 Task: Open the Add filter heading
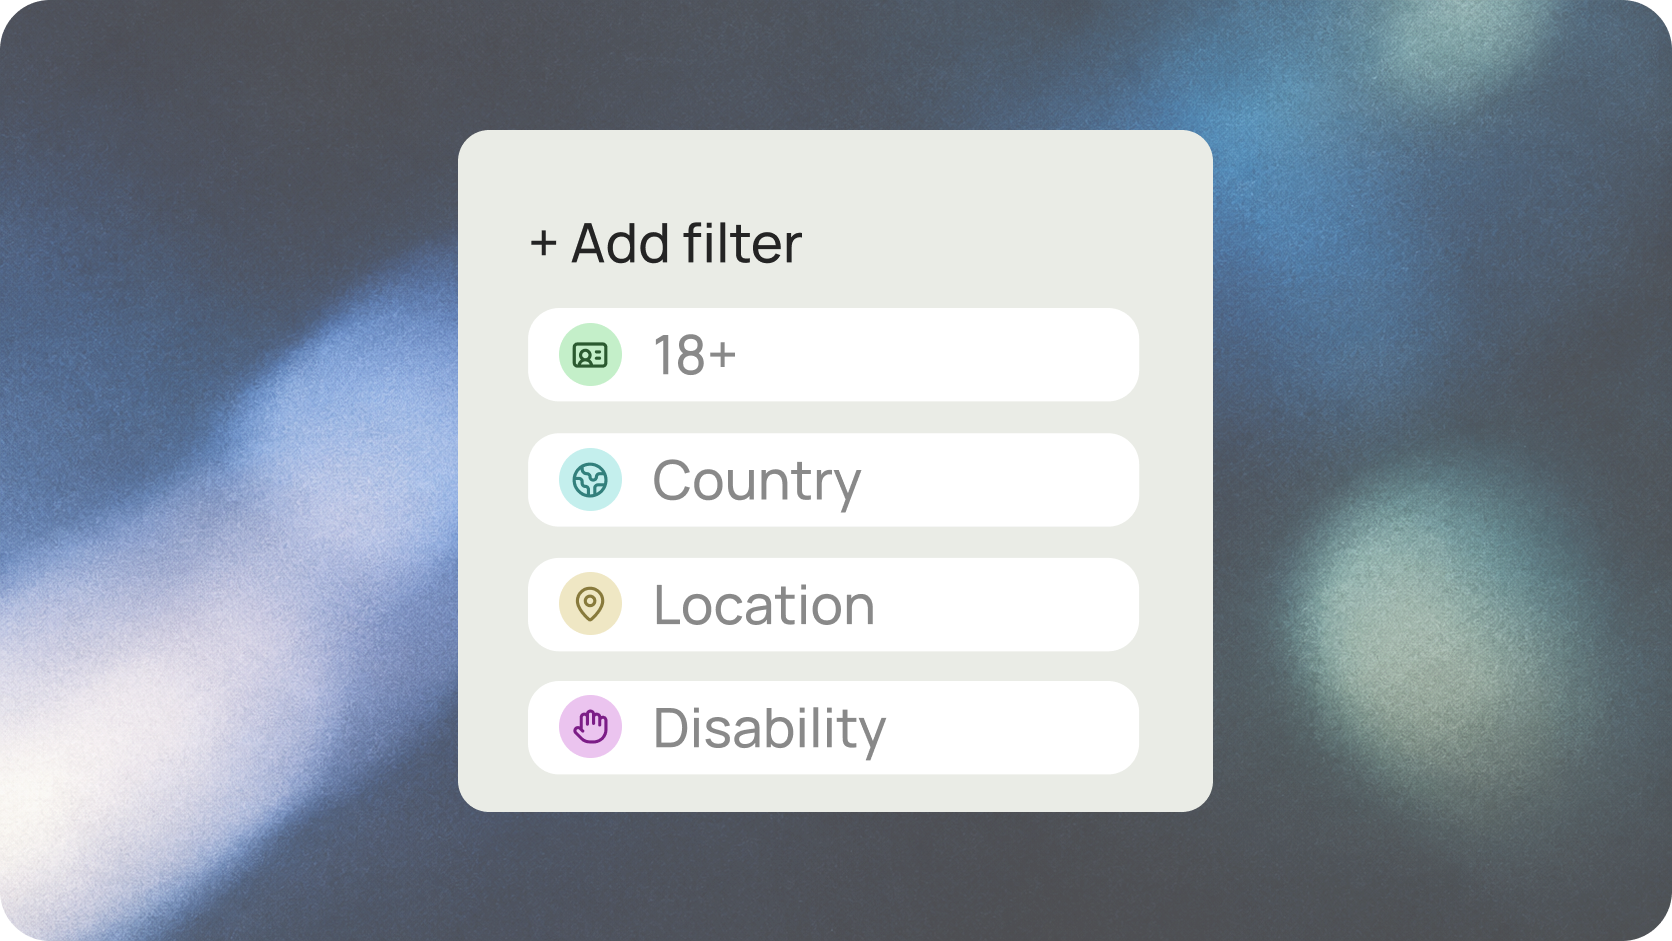point(666,243)
